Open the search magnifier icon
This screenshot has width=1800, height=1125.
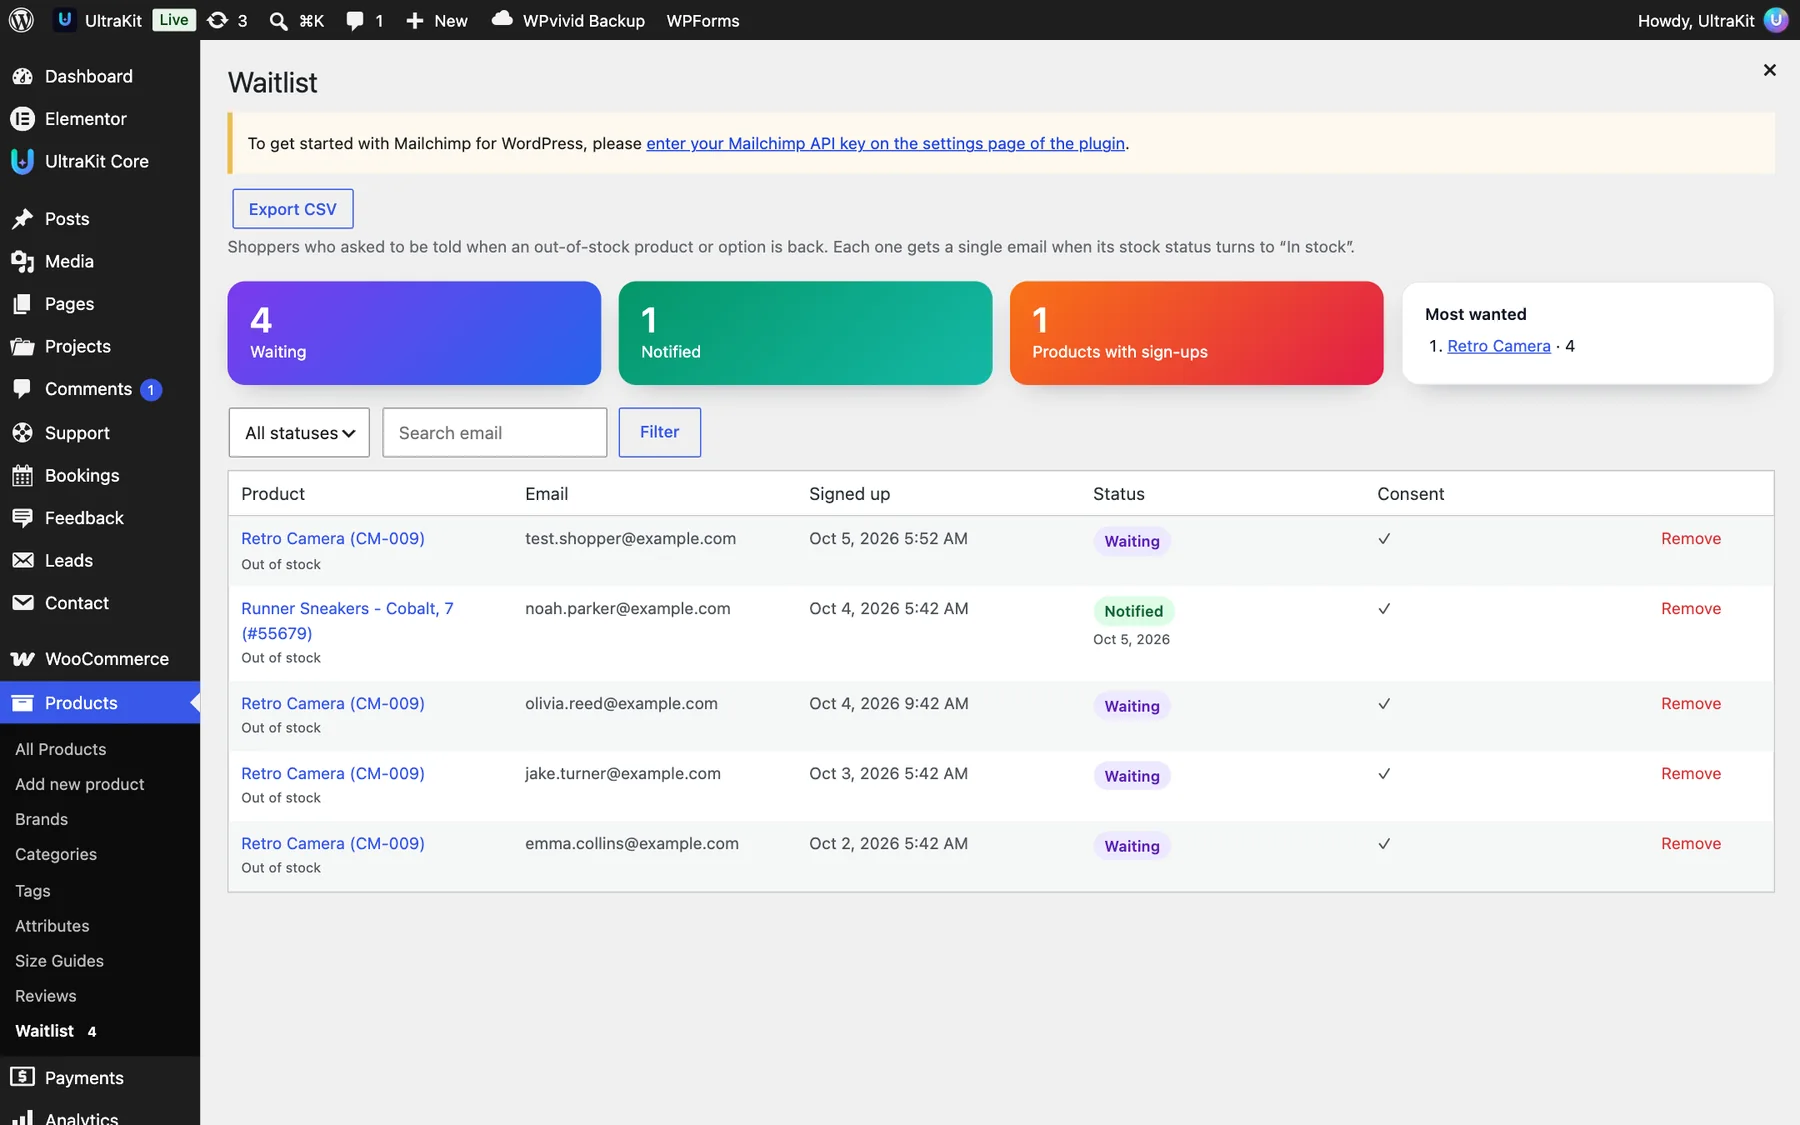click(x=279, y=21)
